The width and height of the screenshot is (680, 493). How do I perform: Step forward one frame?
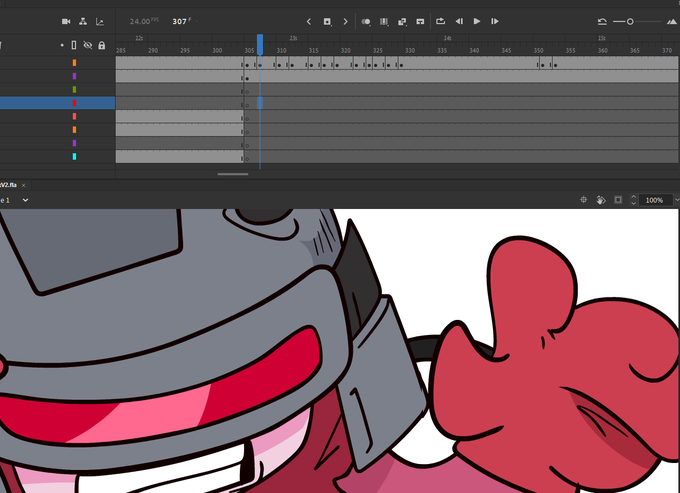494,21
